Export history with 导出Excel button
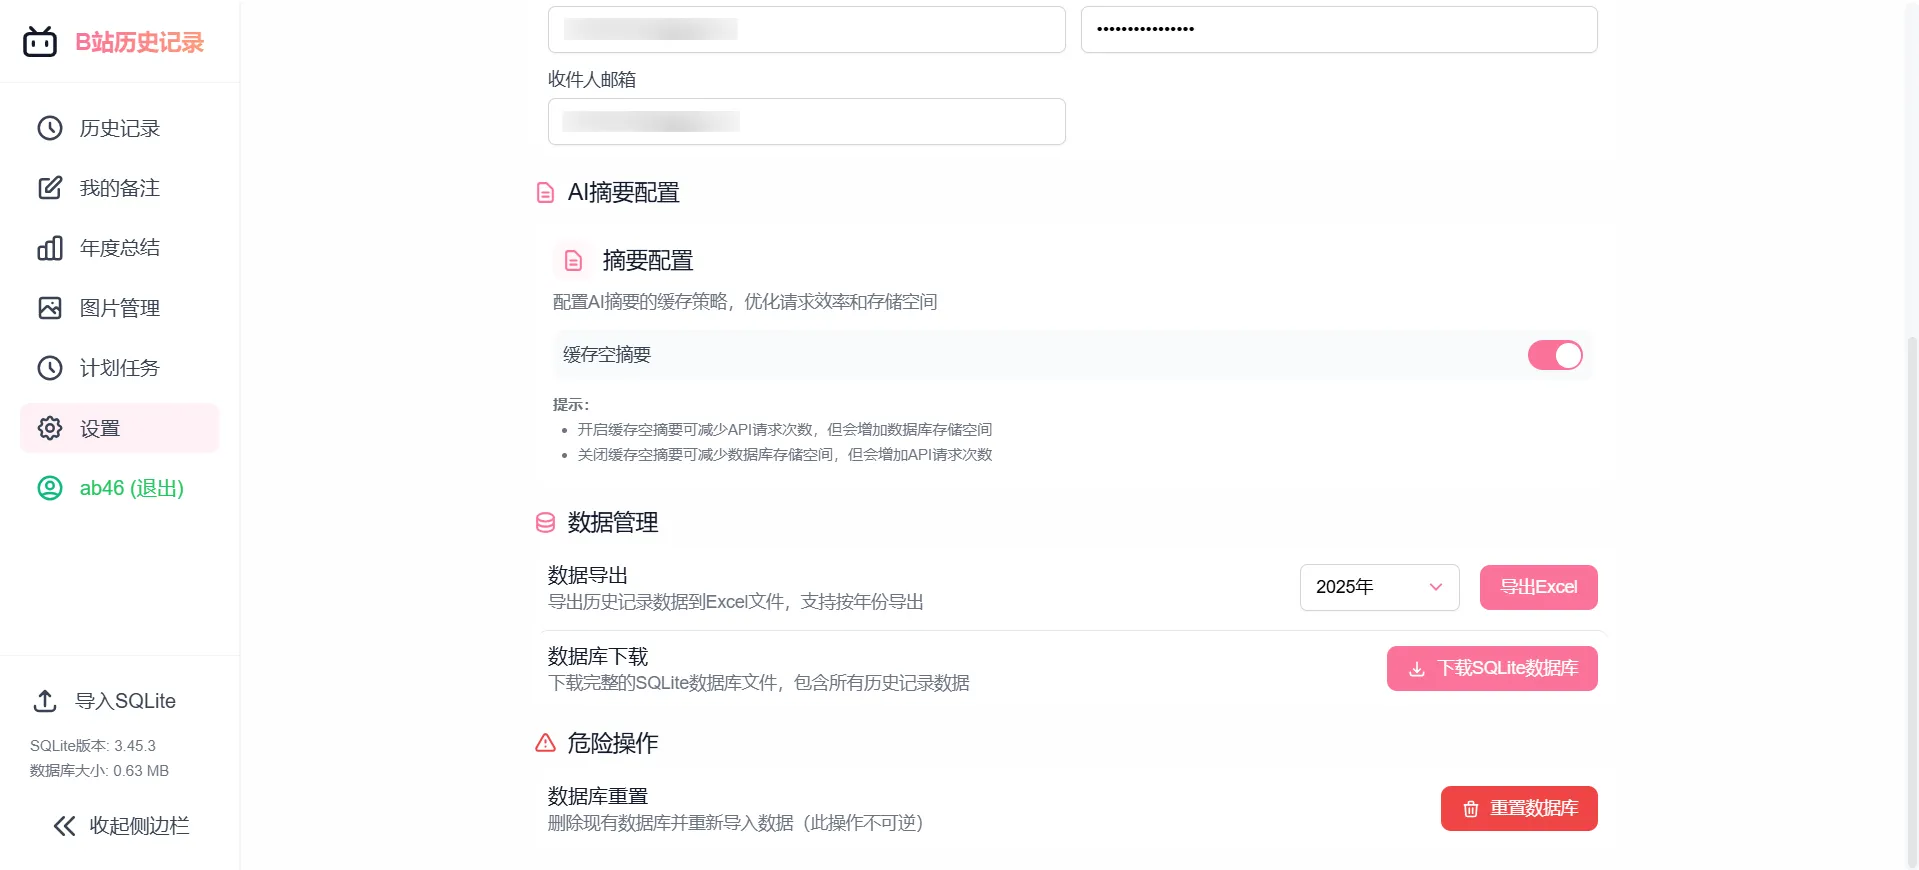 (1539, 587)
